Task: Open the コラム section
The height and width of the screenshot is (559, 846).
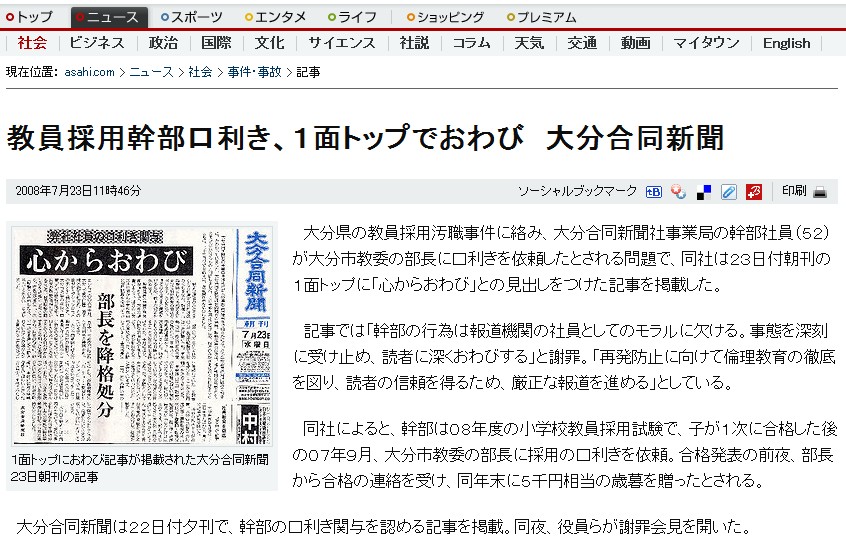Action: pos(472,43)
